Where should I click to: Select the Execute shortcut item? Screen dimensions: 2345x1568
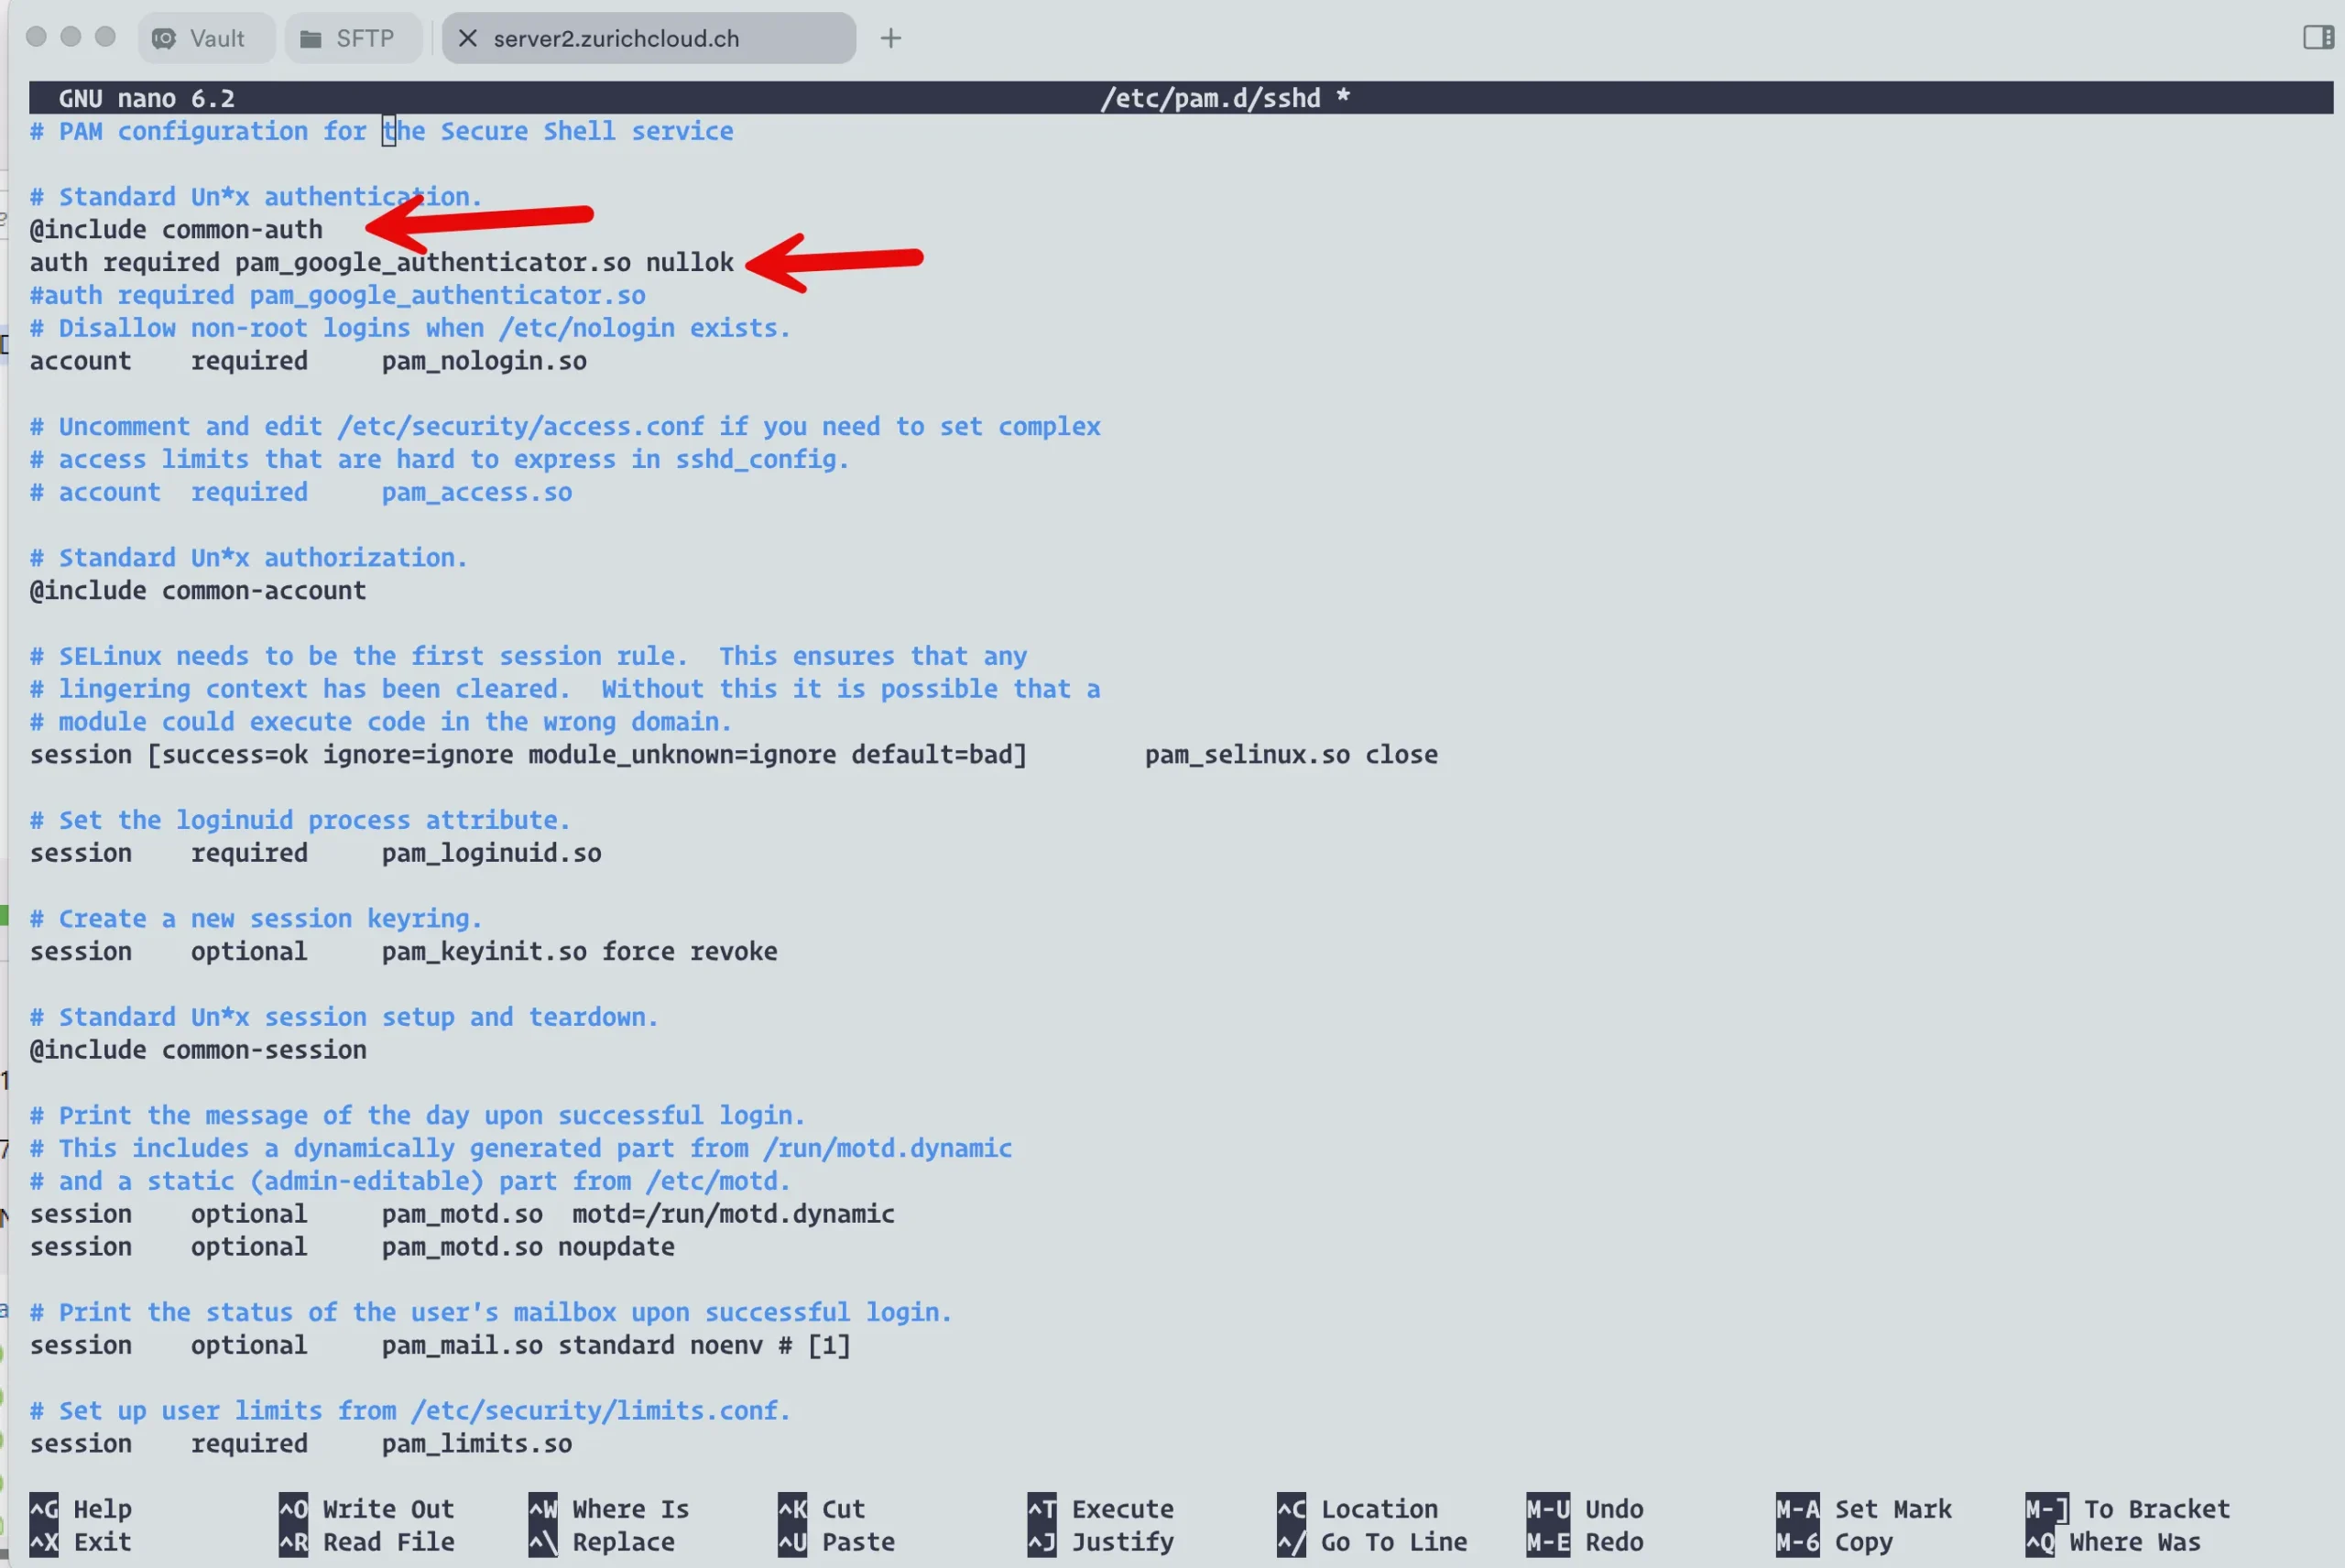pyautogui.click(x=1122, y=1509)
